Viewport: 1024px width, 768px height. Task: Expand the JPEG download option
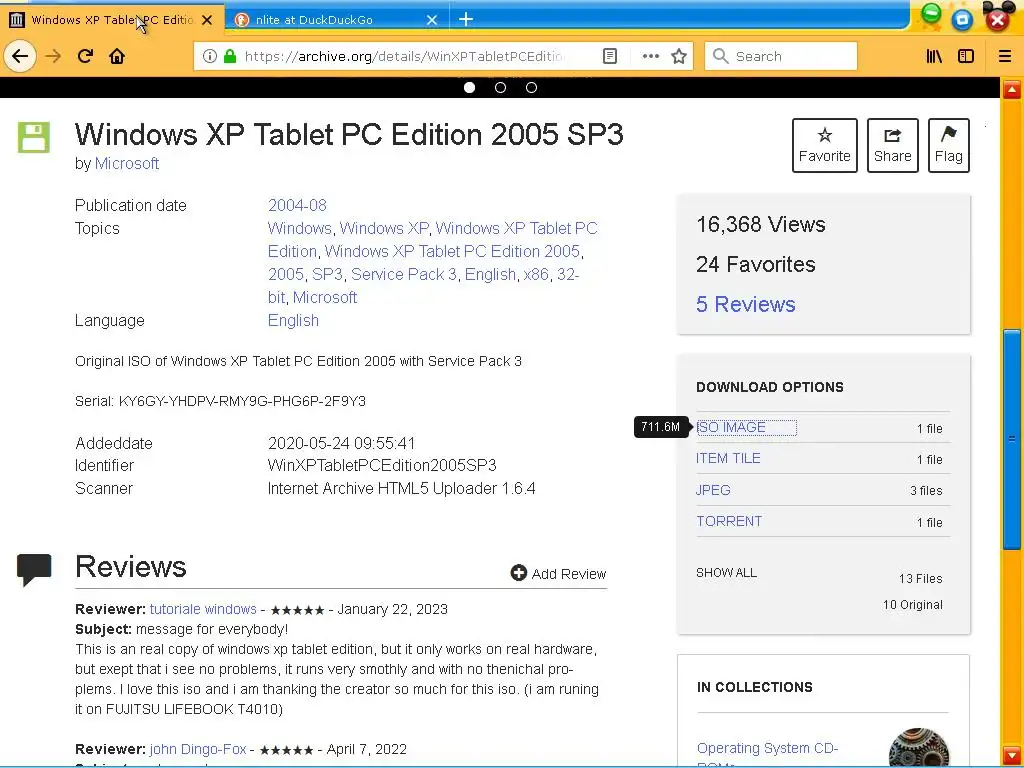(713, 490)
